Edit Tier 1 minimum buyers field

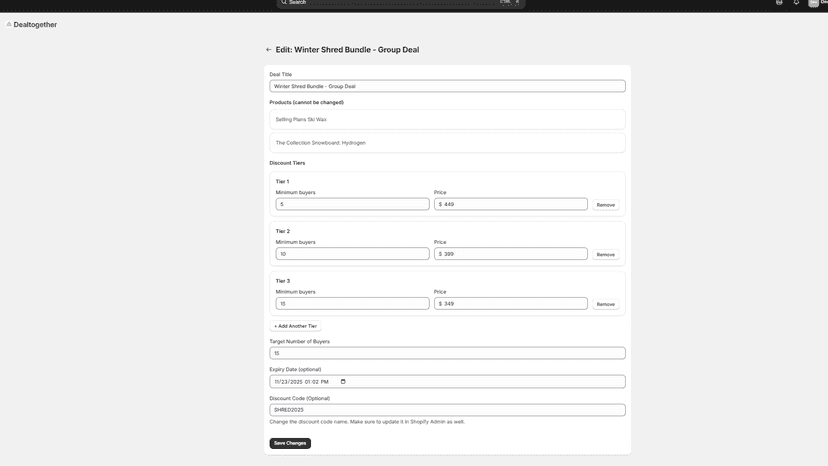(352, 204)
